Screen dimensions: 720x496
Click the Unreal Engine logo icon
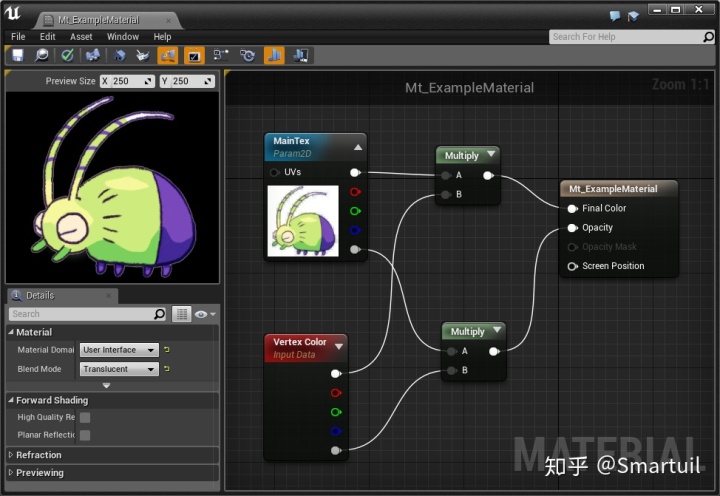coord(13,13)
